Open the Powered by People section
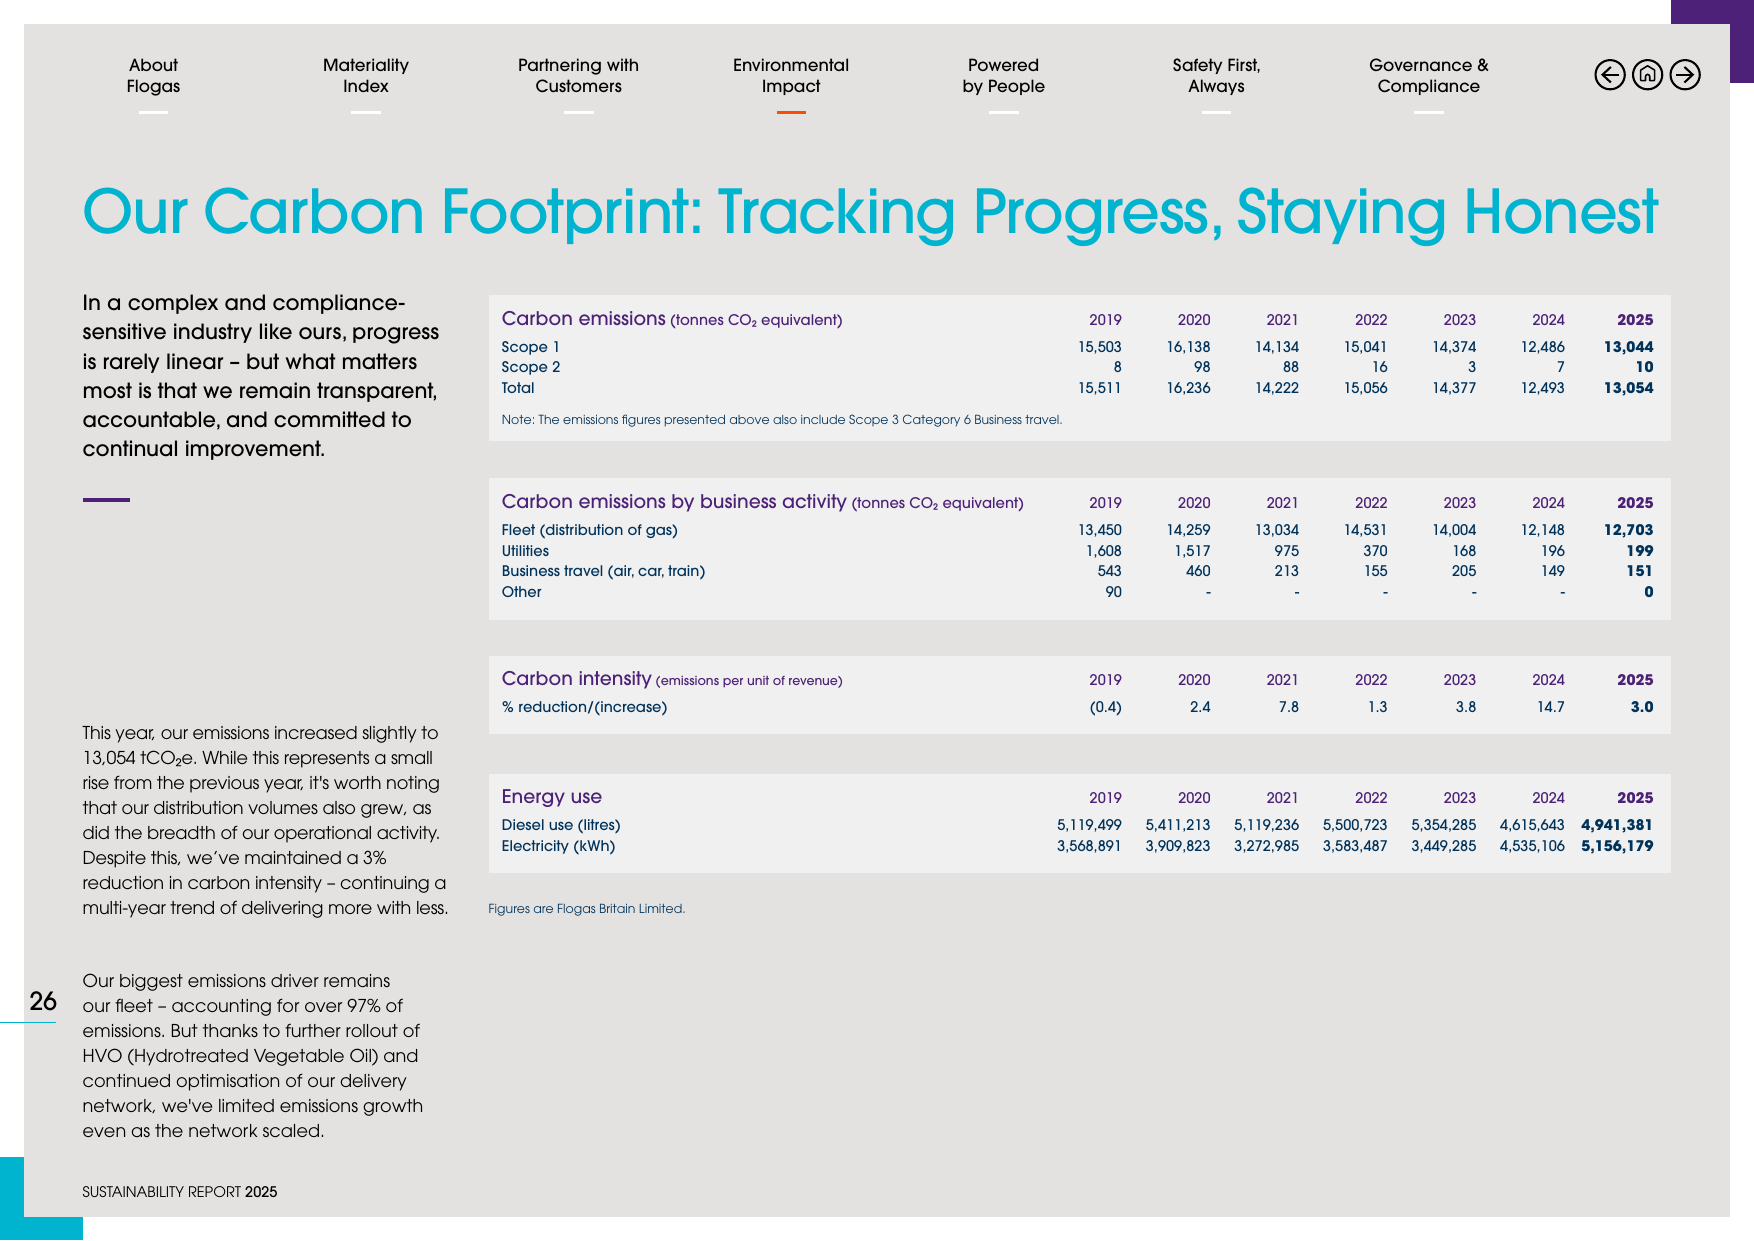 click(x=1003, y=76)
